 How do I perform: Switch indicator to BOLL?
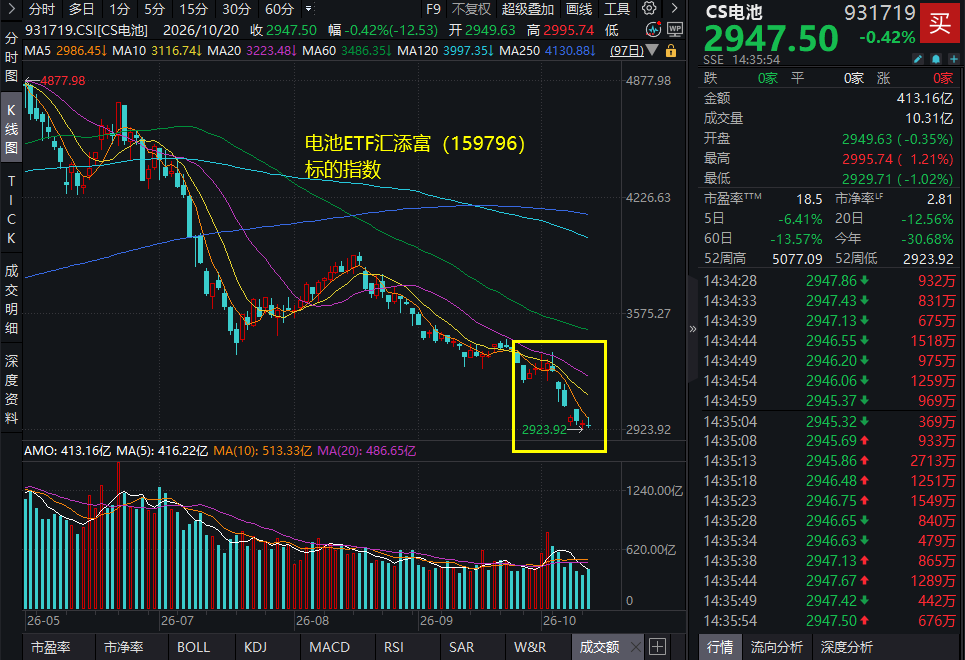point(193,647)
